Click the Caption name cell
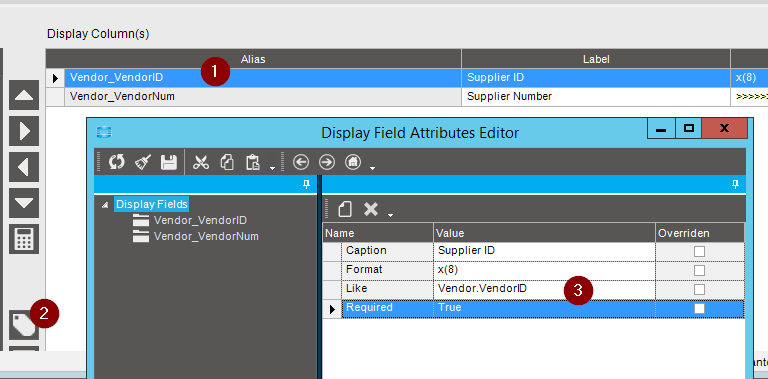Screen dimensions: 768x379 click(x=387, y=251)
